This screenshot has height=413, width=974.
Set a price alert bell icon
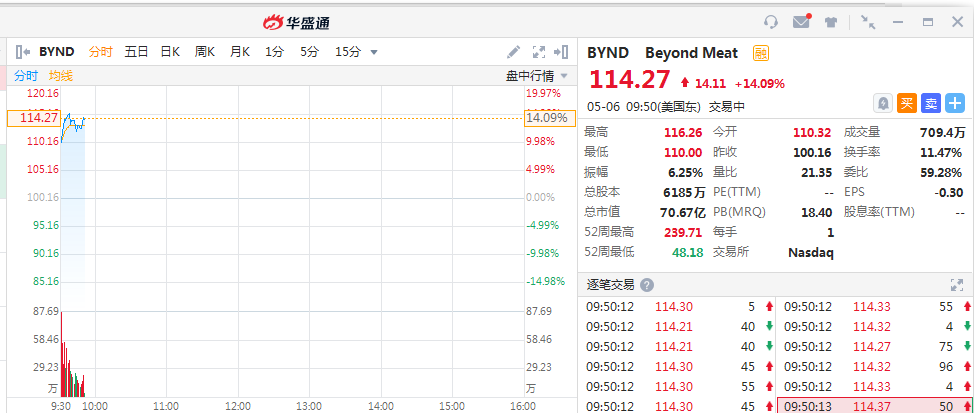pyautogui.click(x=883, y=103)
